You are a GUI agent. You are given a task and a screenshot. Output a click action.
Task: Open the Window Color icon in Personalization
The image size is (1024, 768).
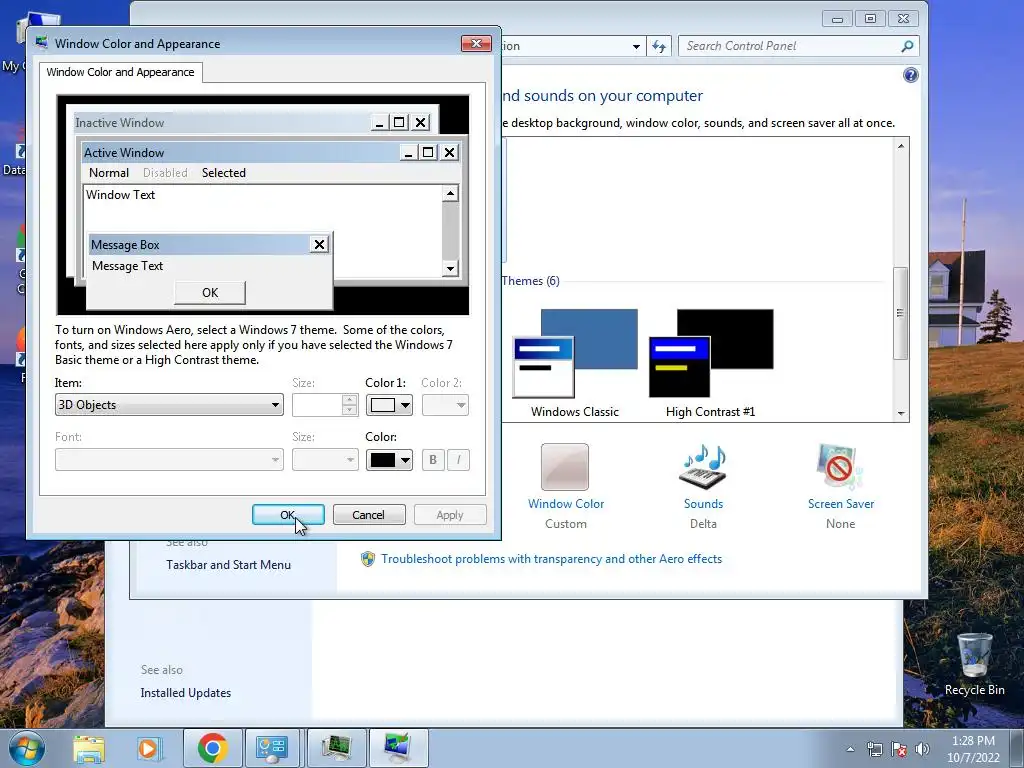point(565,466)
